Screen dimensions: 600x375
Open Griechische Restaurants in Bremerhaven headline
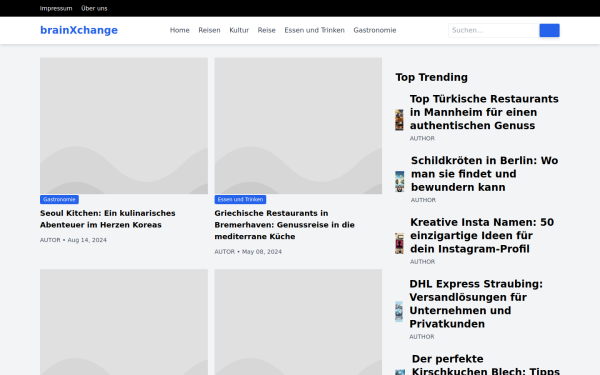(284, 225)
